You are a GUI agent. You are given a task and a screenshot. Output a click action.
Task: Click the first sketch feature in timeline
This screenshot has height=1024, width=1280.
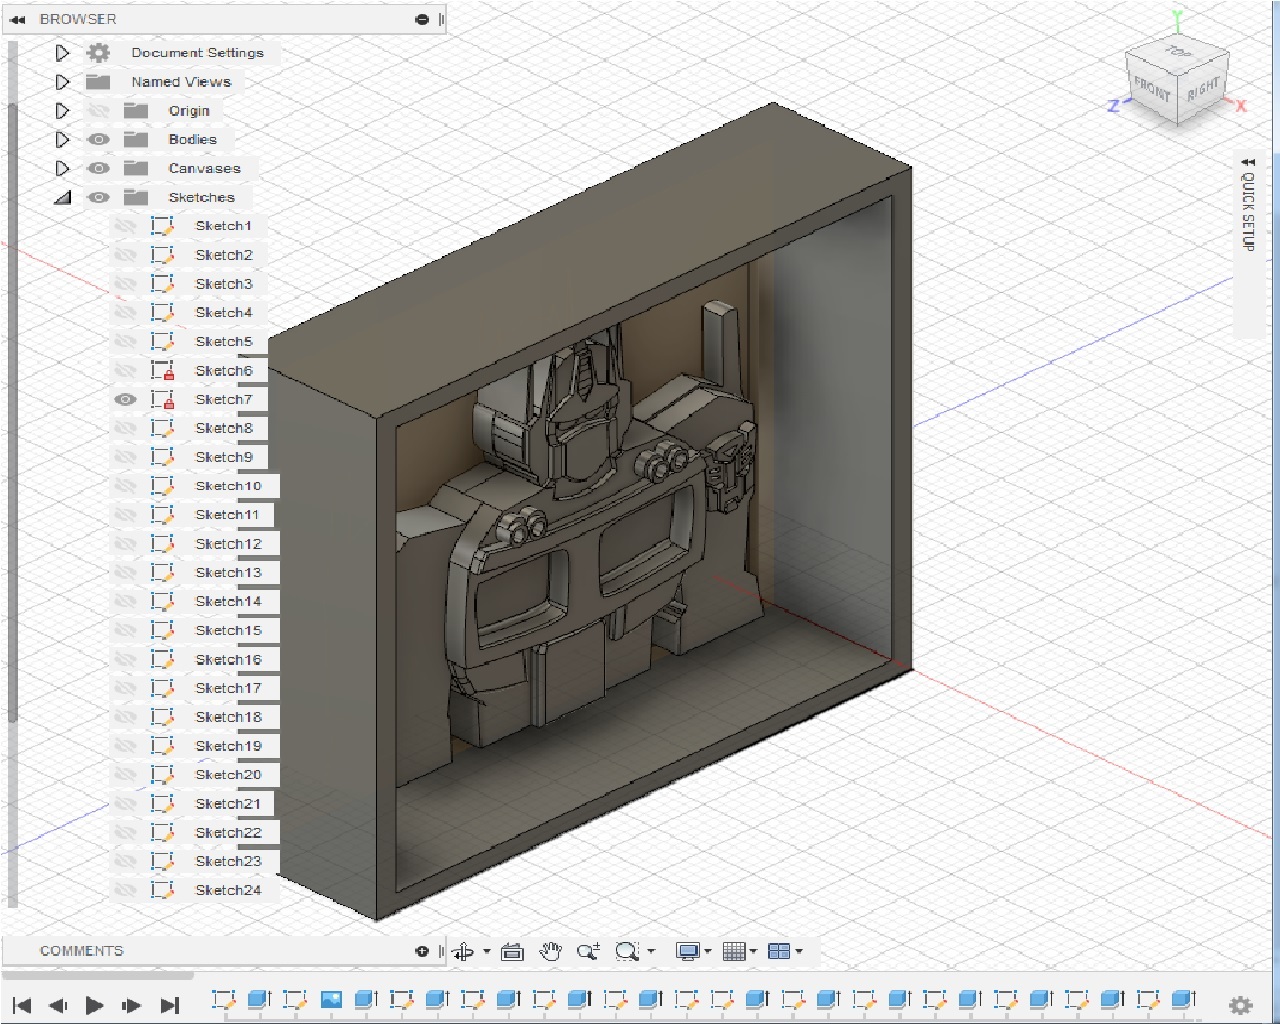(x=223, y=999)
